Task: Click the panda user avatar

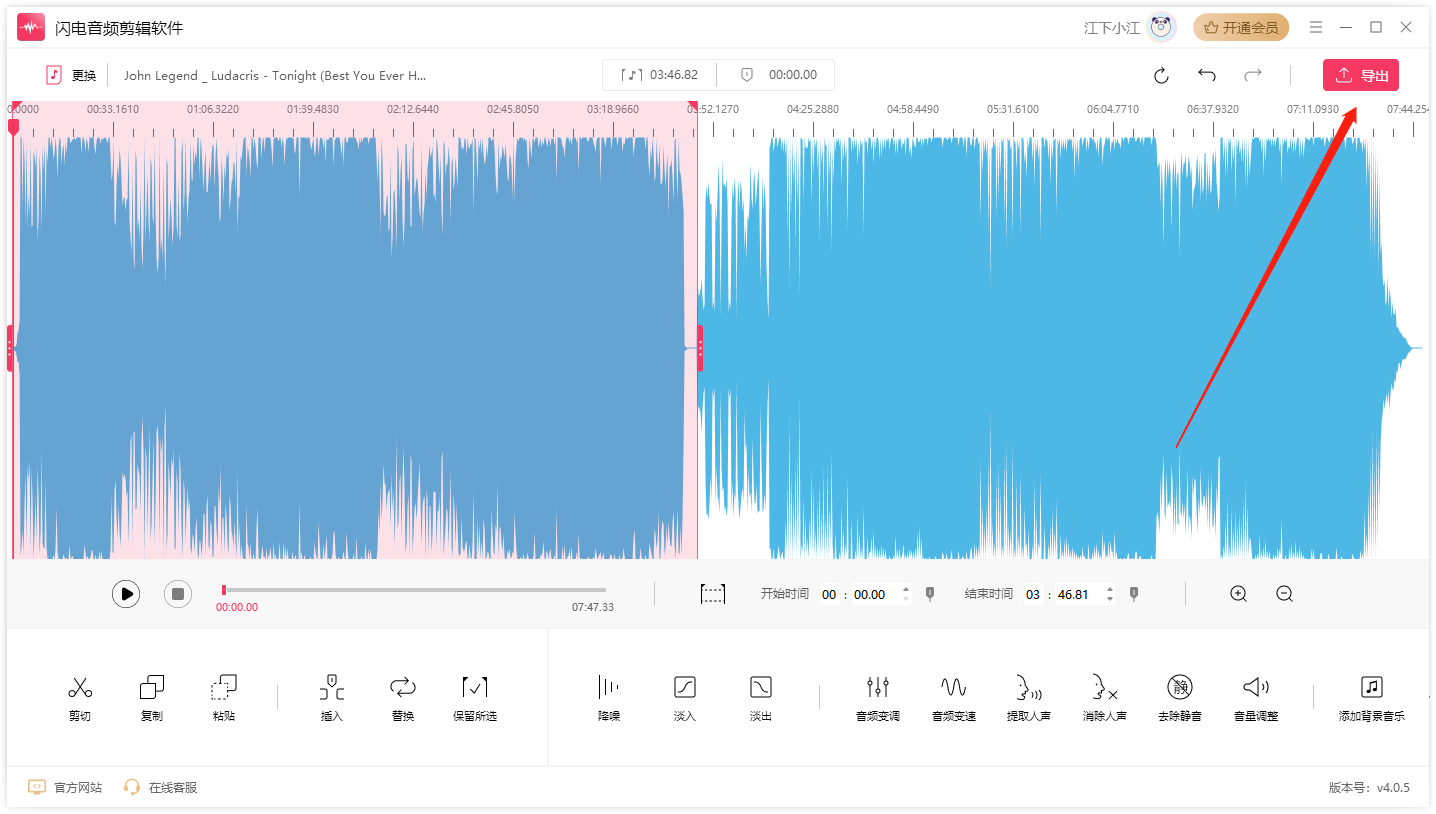Action: tap(1161, 27)
